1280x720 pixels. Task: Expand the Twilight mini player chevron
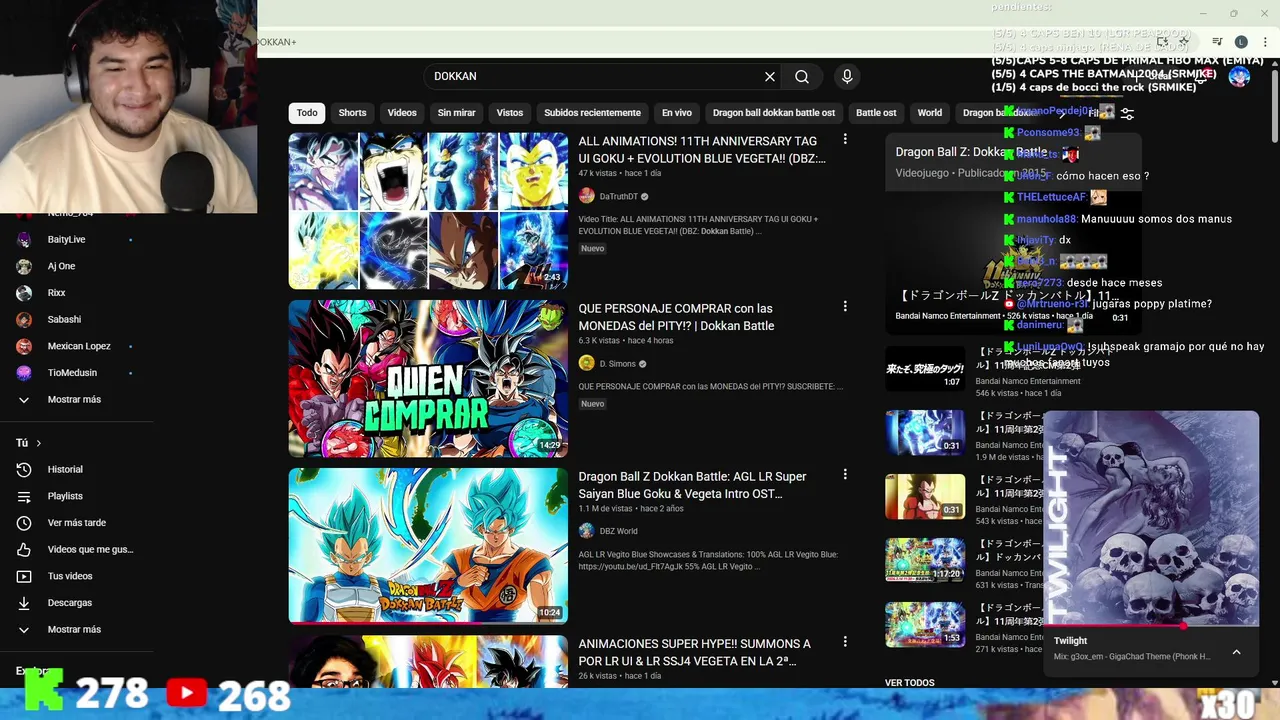click(1236, 652)
